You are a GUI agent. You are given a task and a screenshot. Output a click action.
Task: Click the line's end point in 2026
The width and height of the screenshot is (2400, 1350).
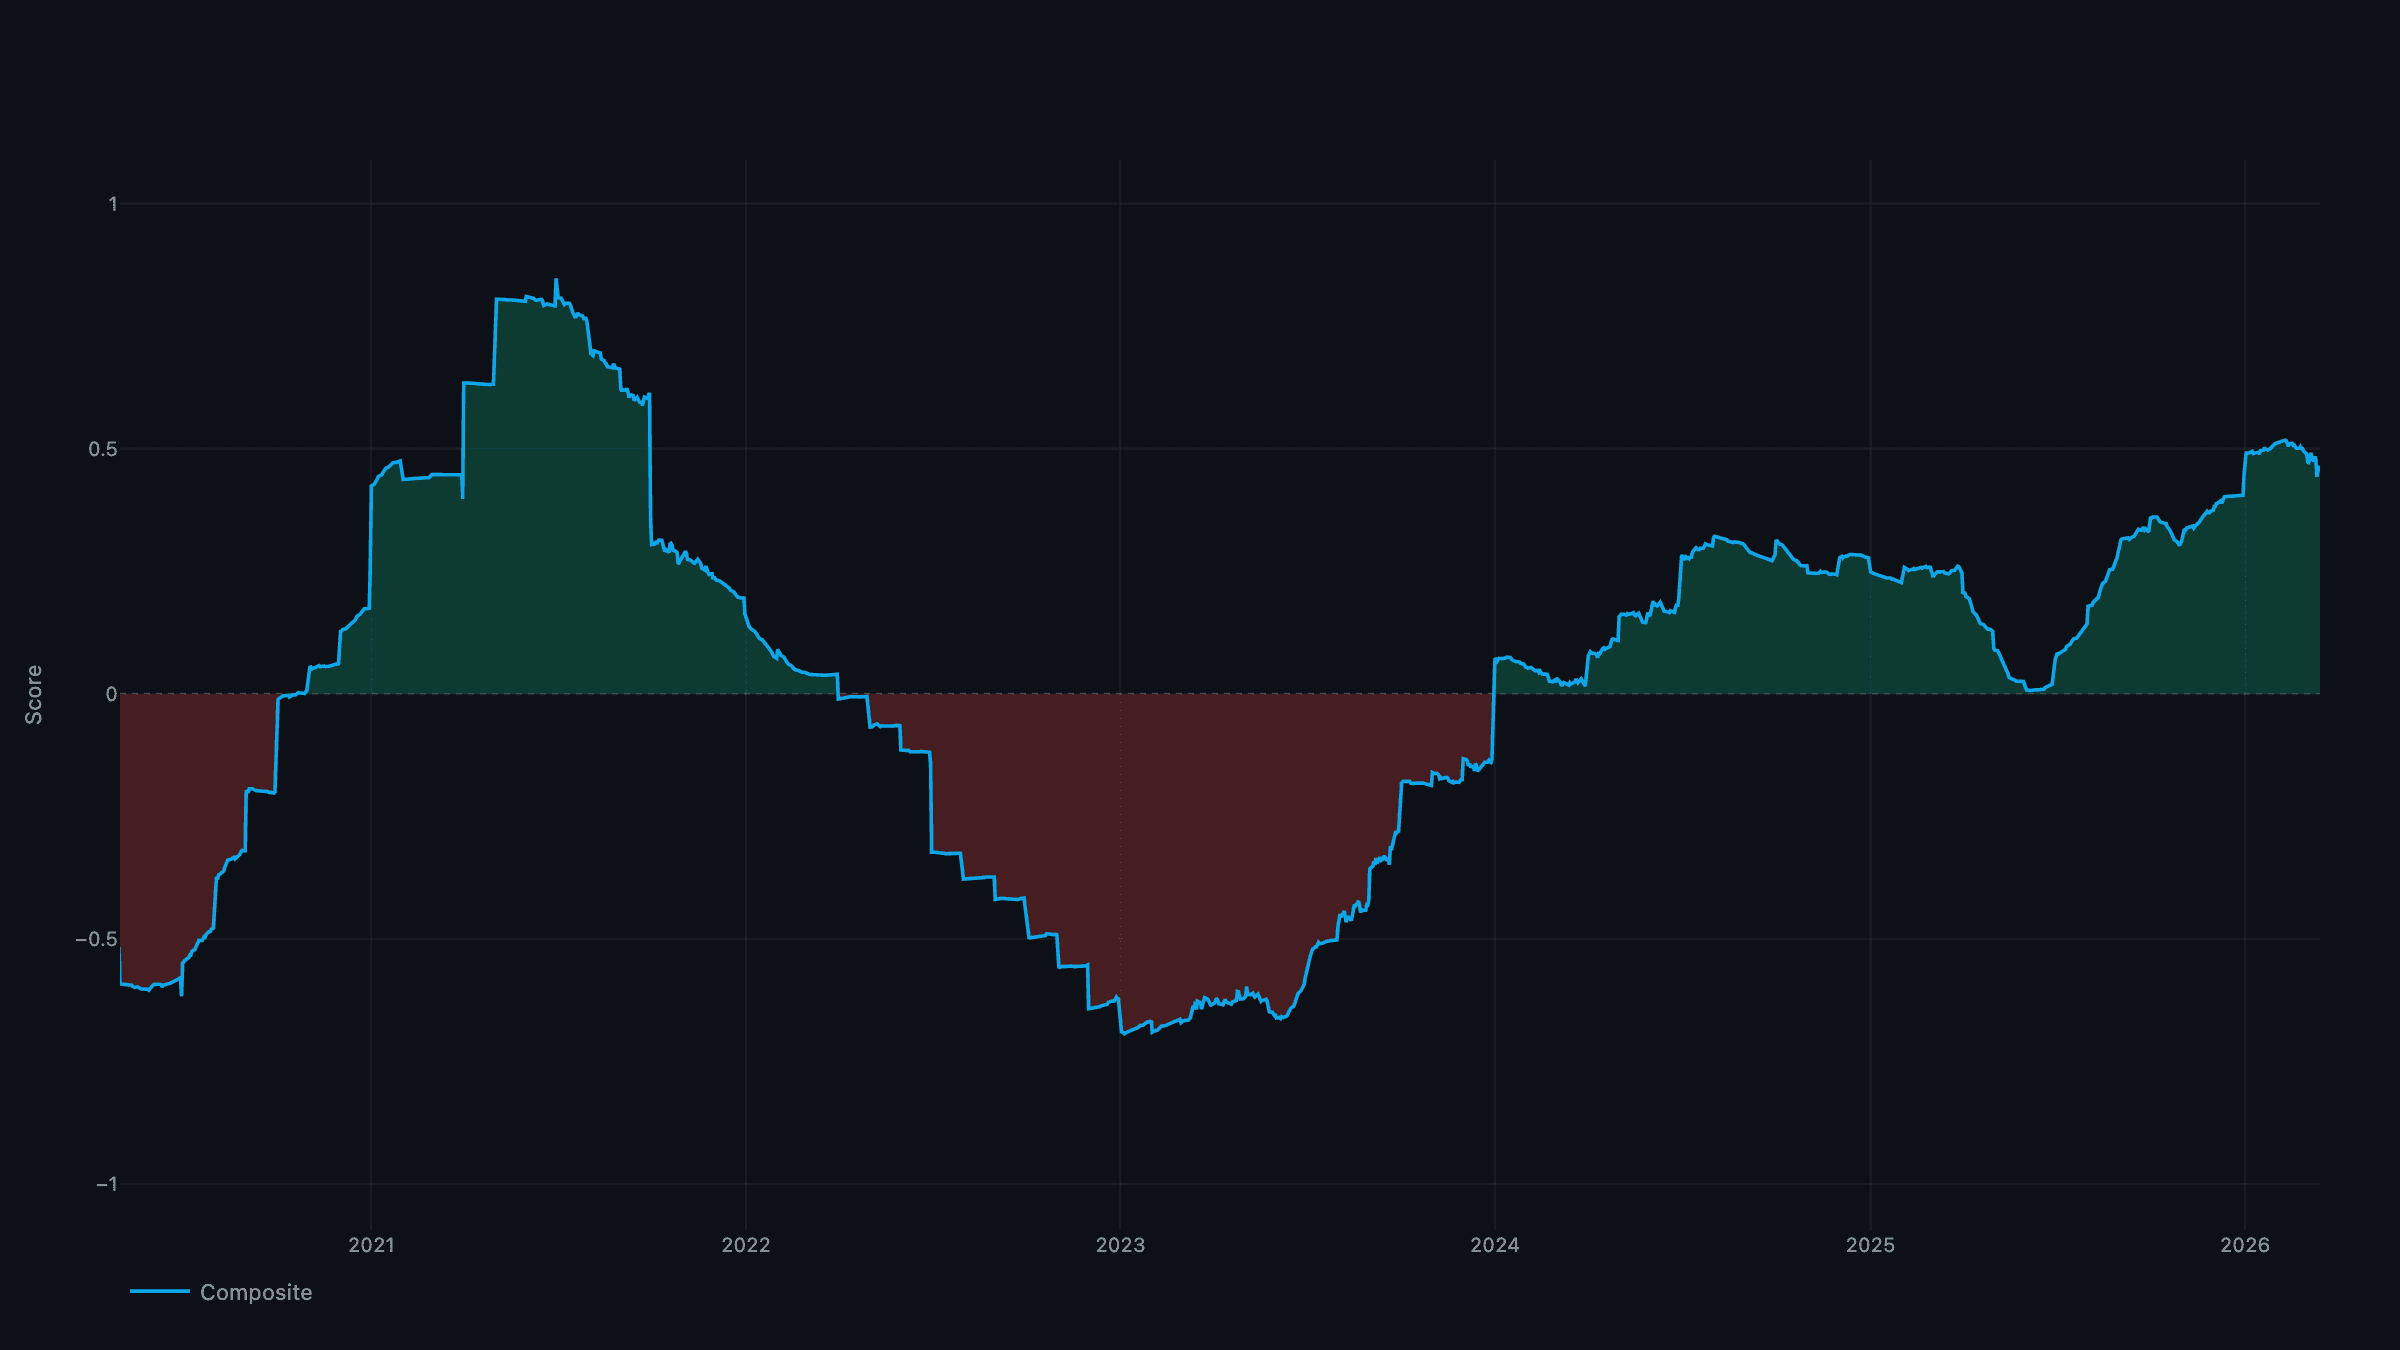2318,472
